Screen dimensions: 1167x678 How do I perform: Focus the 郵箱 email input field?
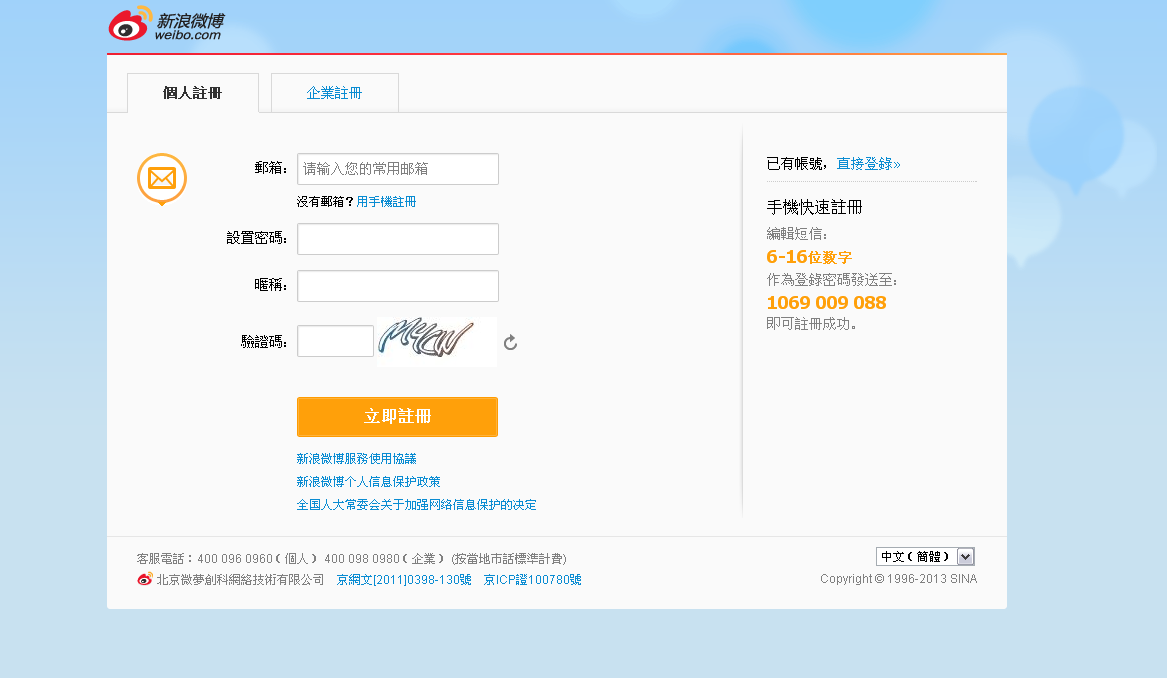[x=398, y=169]
